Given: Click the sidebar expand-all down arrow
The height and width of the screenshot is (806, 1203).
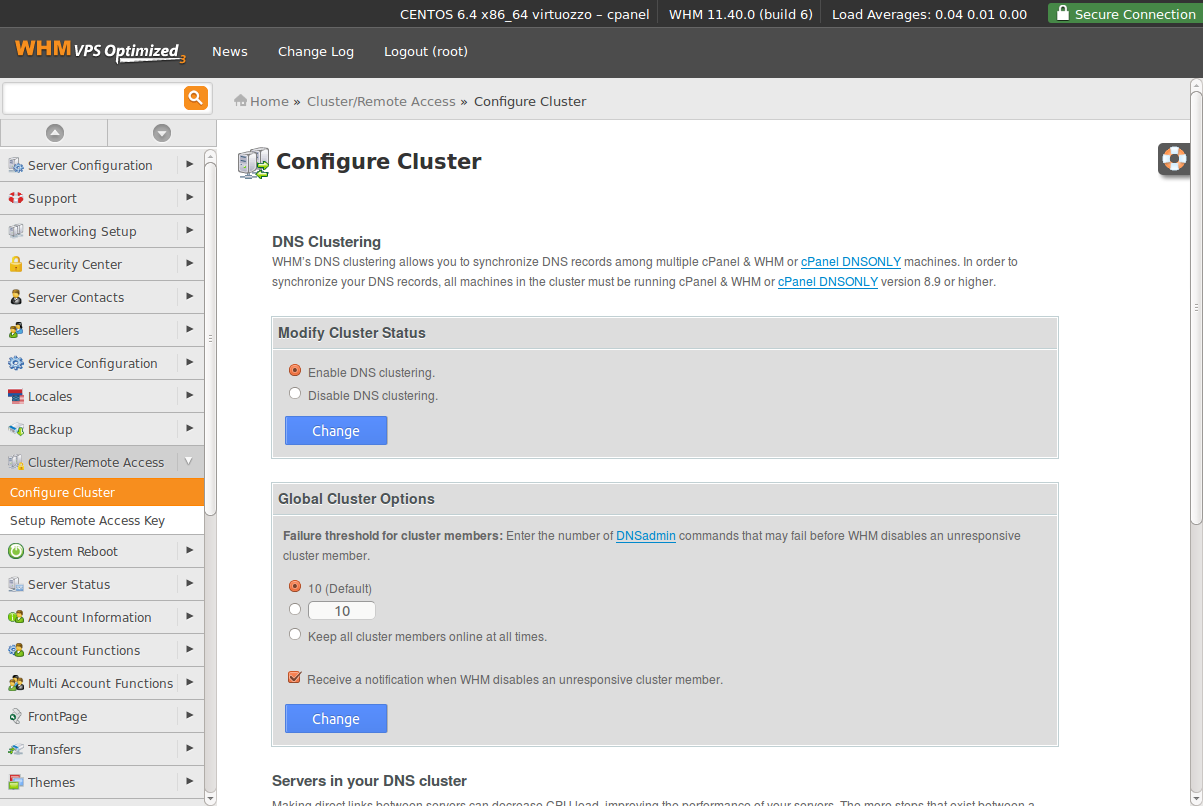Looking at the screenshot, I should (x=162, y=132).
